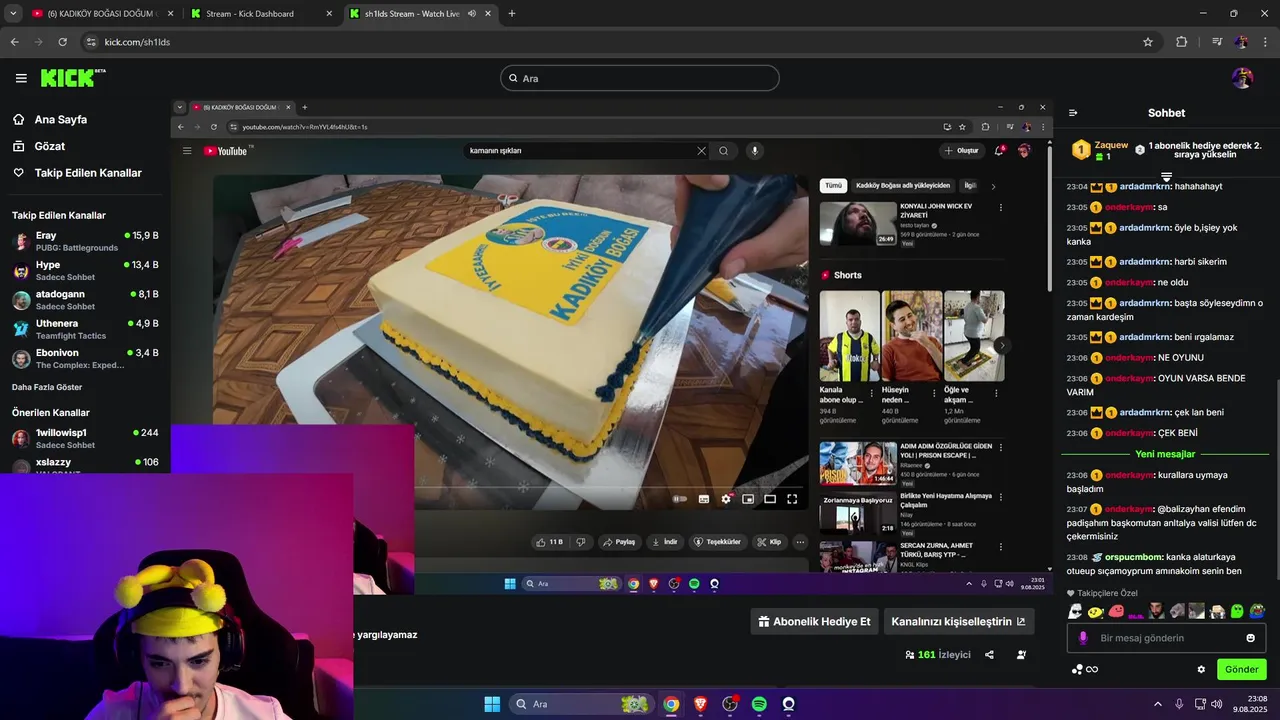1280x720 pixels.
Task: Click the Windows Start button
Action: [492, 704]
